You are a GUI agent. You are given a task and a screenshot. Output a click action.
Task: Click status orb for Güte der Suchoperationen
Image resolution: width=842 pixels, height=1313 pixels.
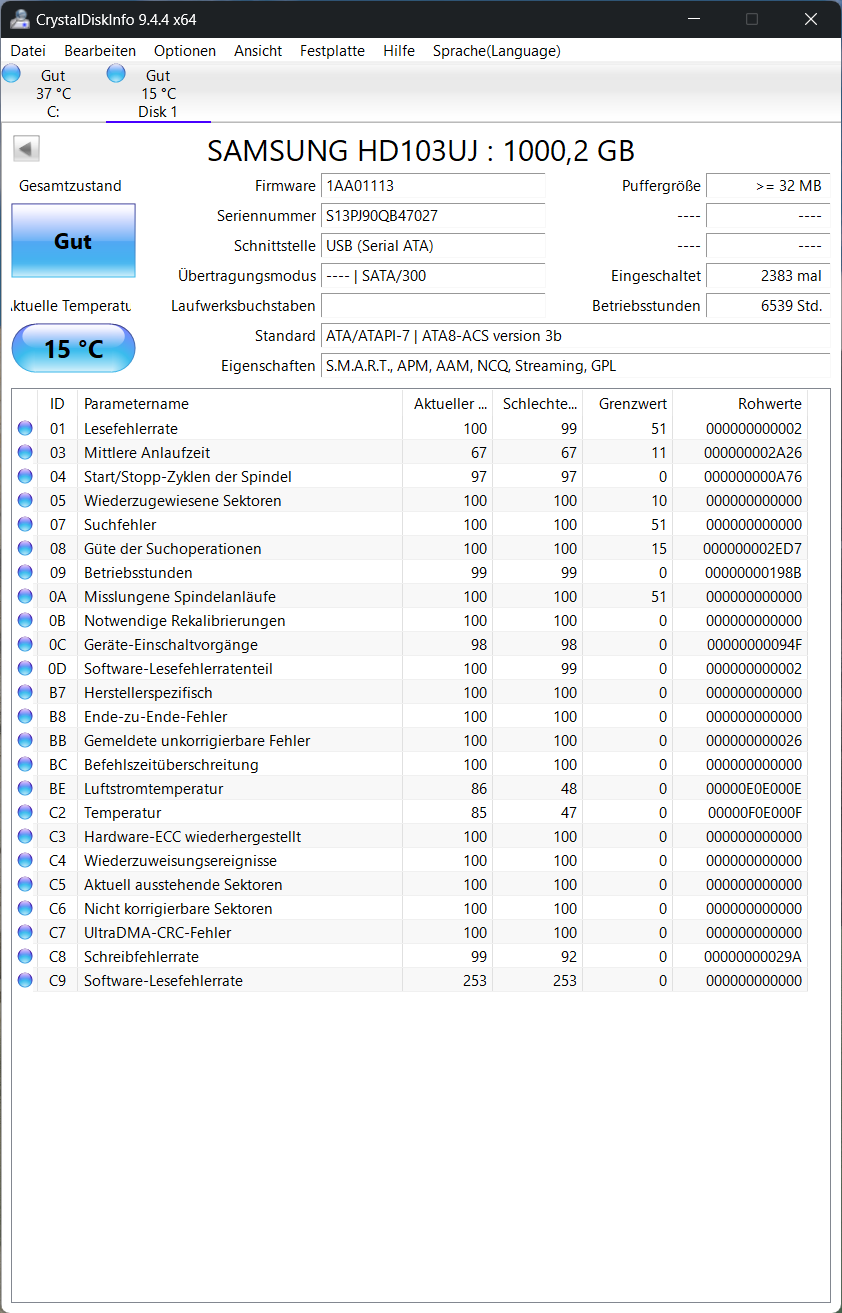tap(25, 548)
